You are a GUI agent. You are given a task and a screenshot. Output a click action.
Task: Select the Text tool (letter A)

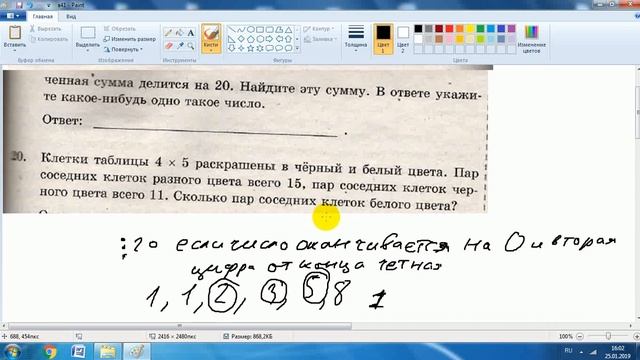pos(191,33)
